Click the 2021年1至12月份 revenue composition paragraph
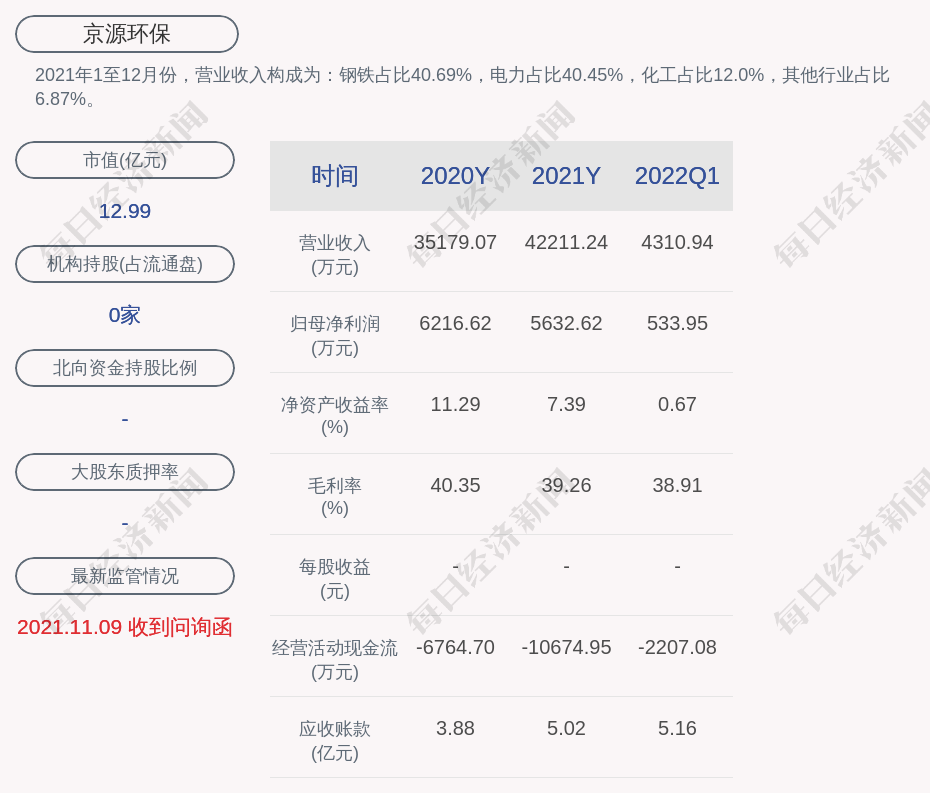This screenshot has width=930, height=793. (462, 87)
